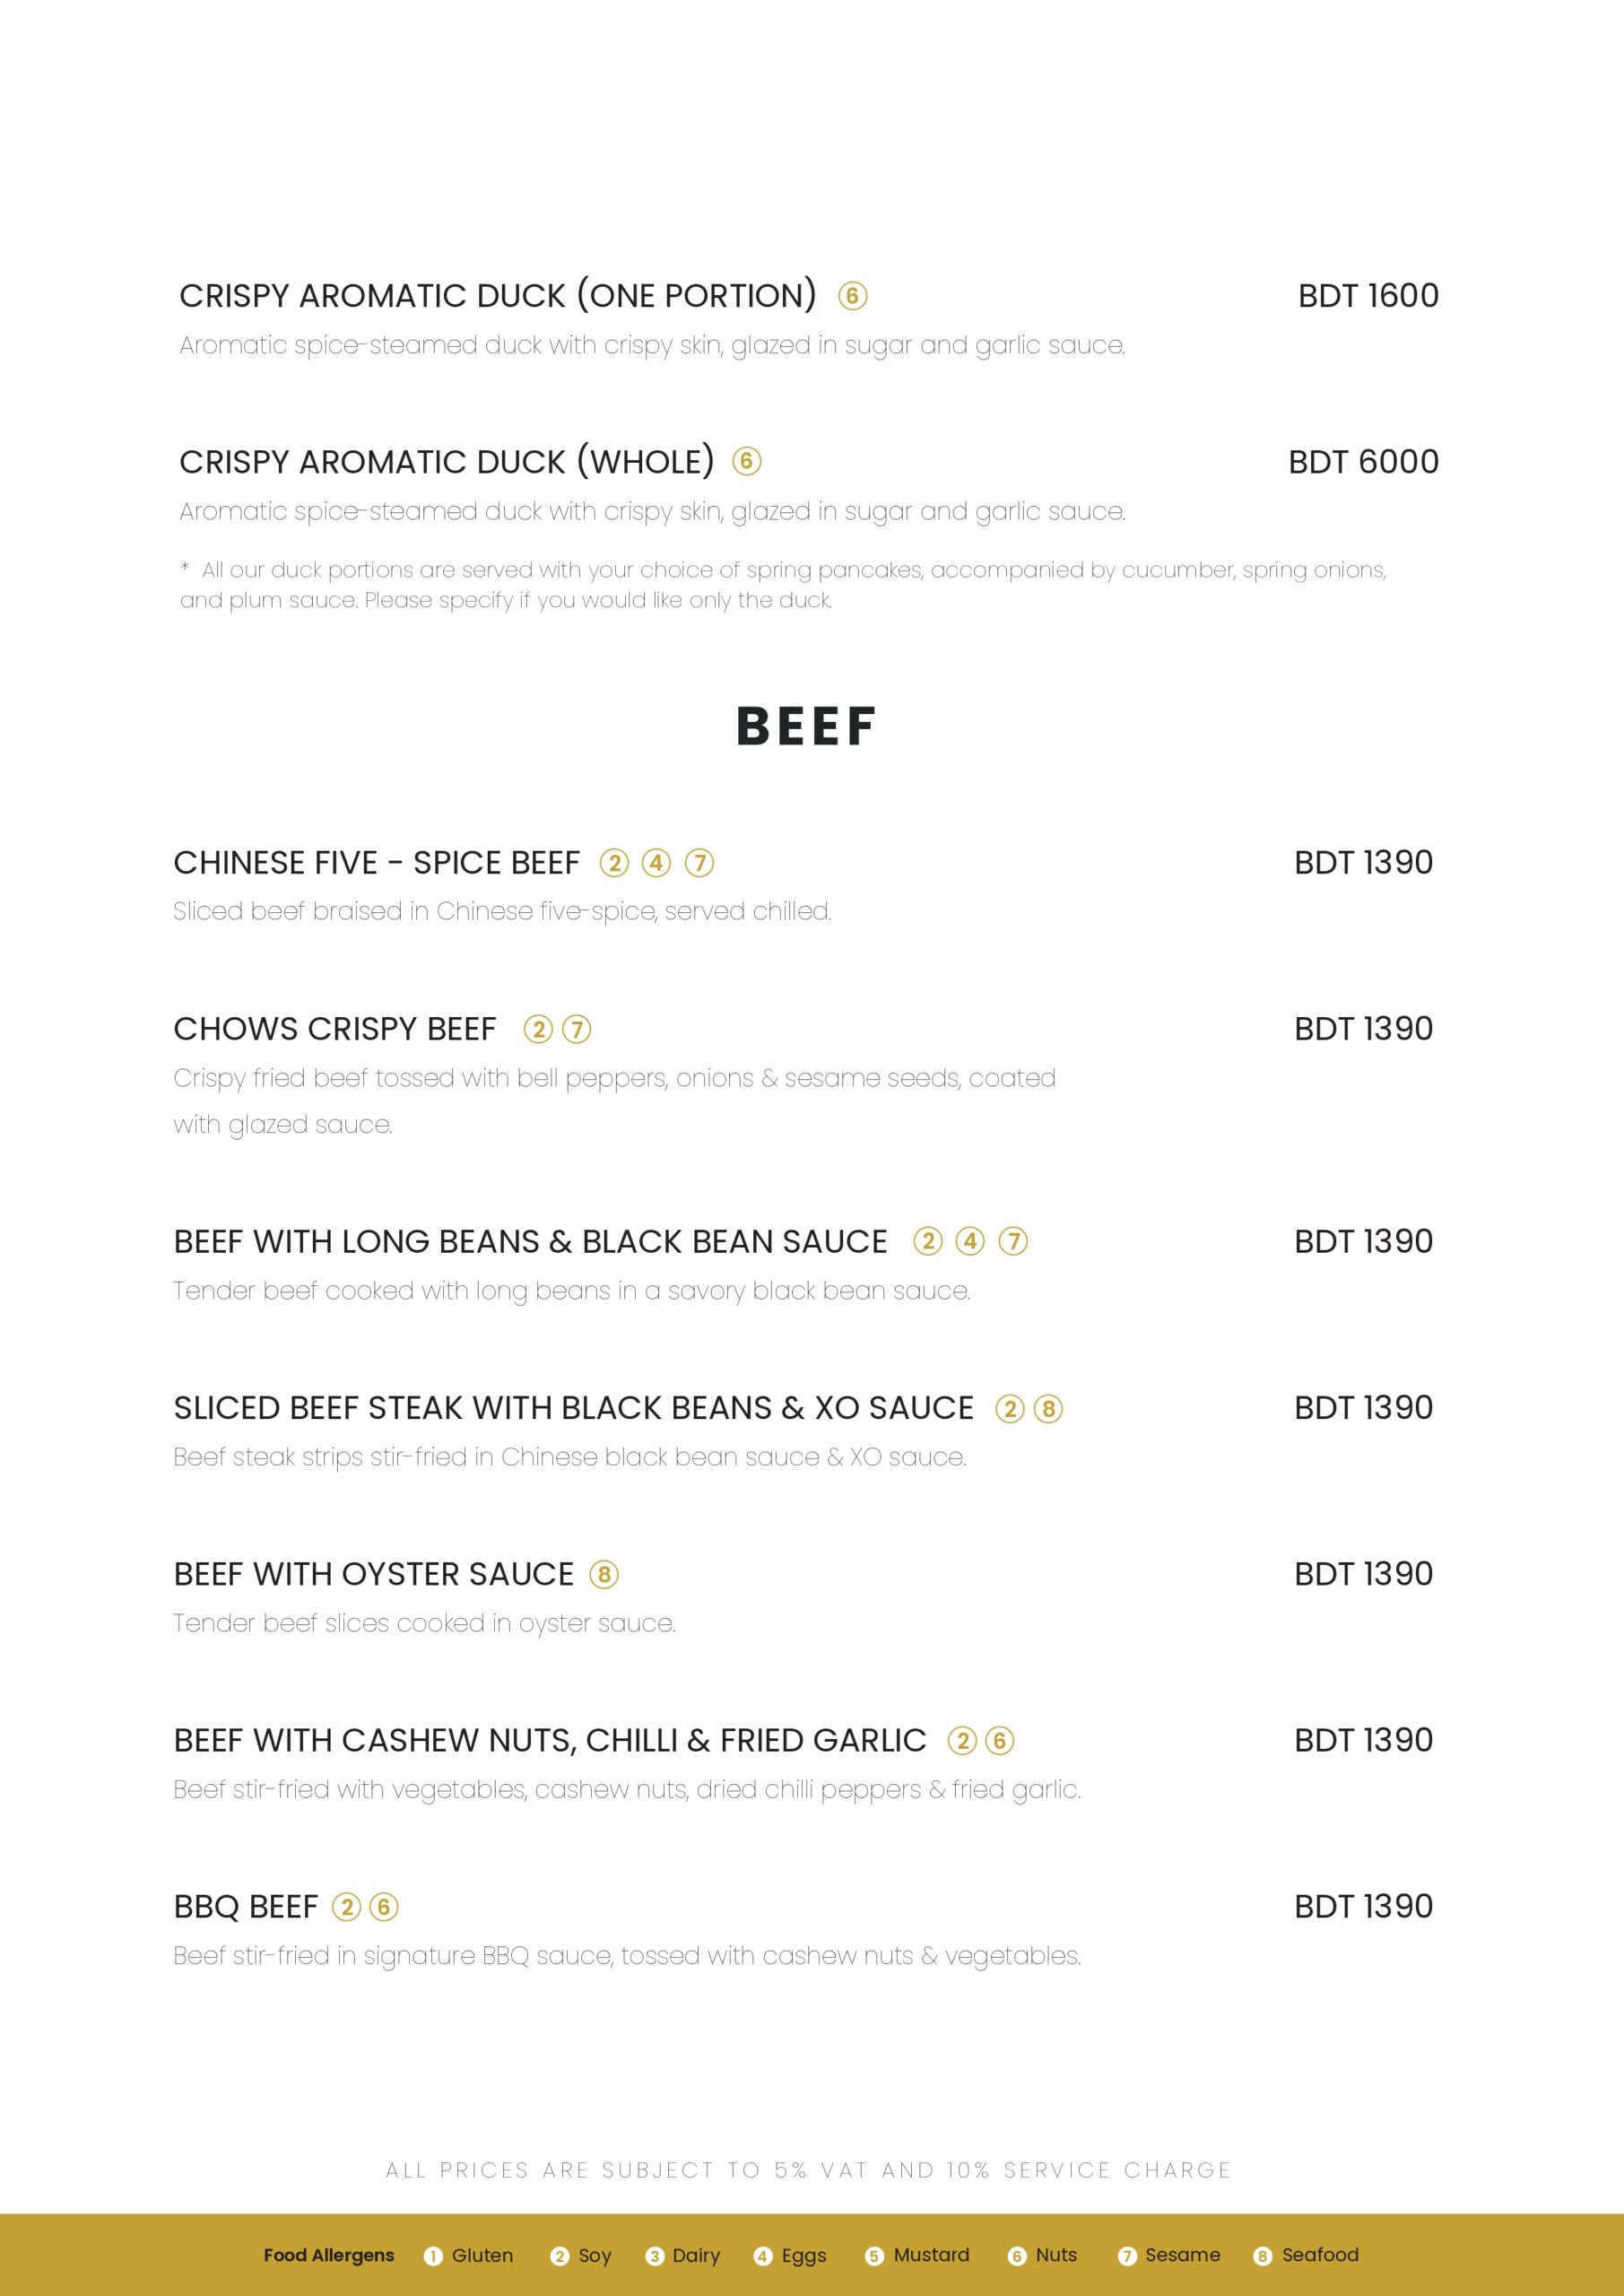Click the Gluten icon in the allergen legend
The height and width of the screenshot is (2296, 1624).
tap(433, 2256)
